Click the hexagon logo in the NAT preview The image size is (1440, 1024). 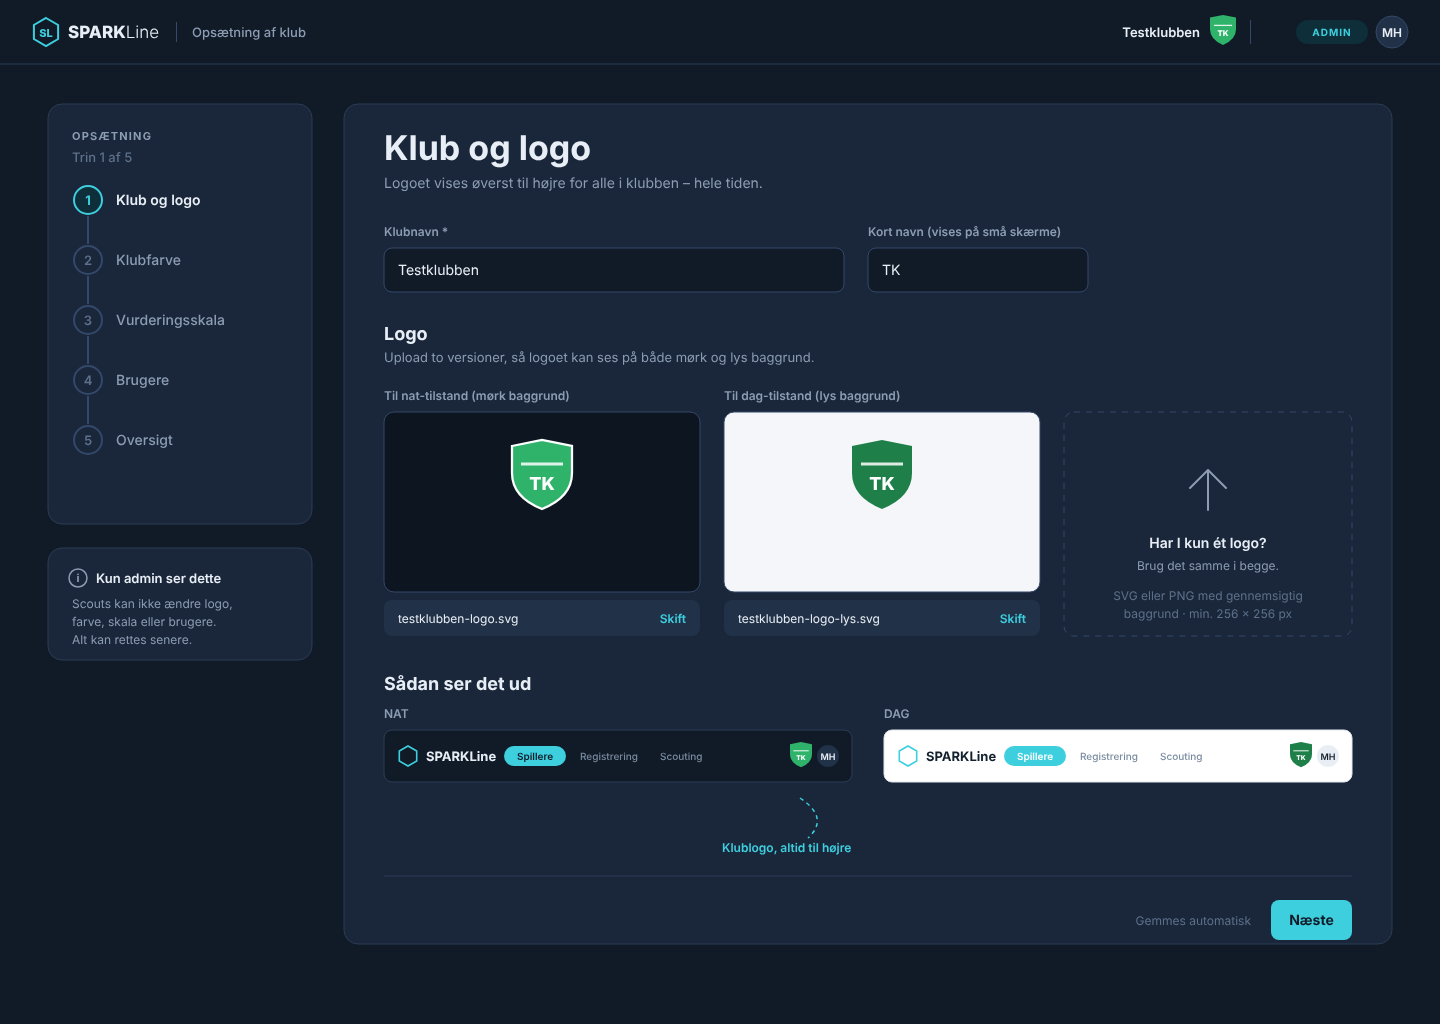pyautogui.click(x=408, y=756)
